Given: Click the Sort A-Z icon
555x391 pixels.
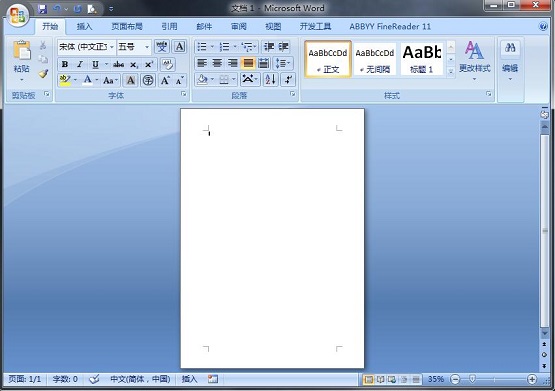Looking at the screenshot, I should point(270,80).
